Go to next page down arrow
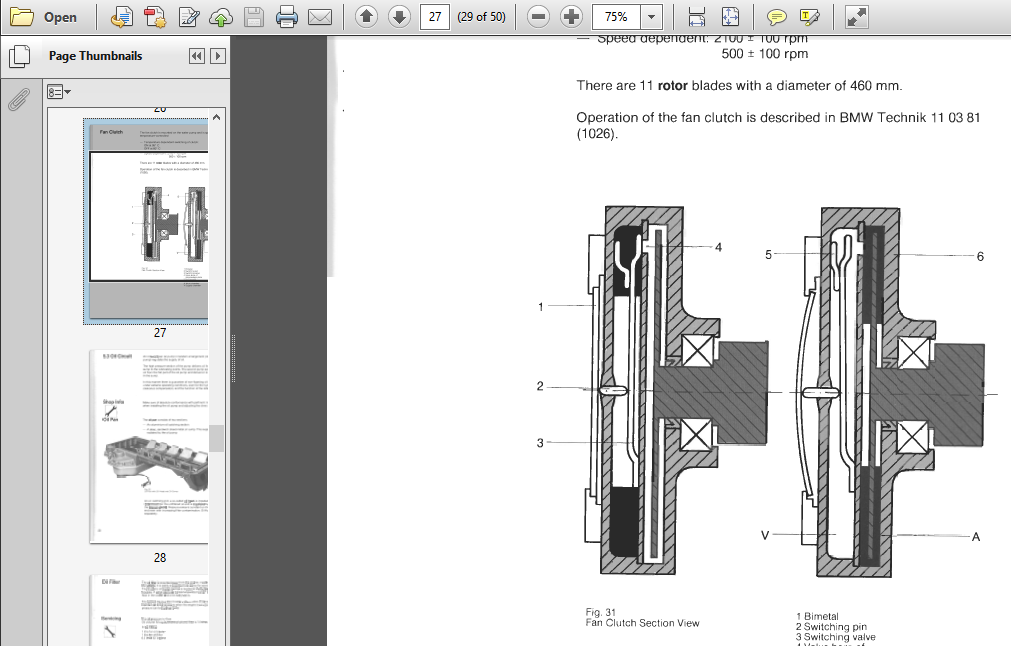Image resolution: width=1011 pixels, height=646 pixels. coord(399,17)
